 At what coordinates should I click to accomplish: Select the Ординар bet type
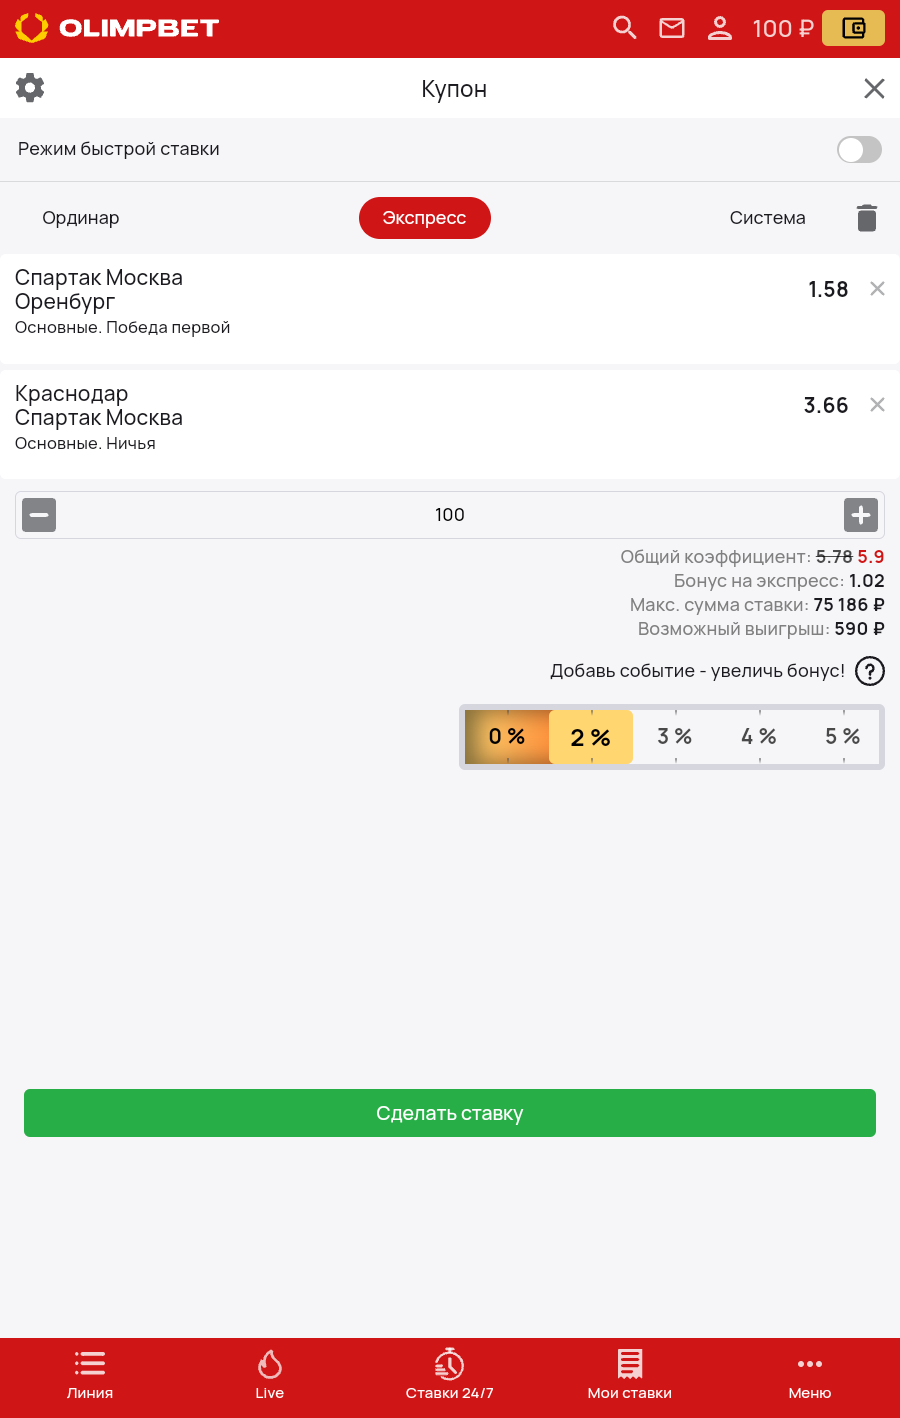pyautogui.click(x=81, y=218)
